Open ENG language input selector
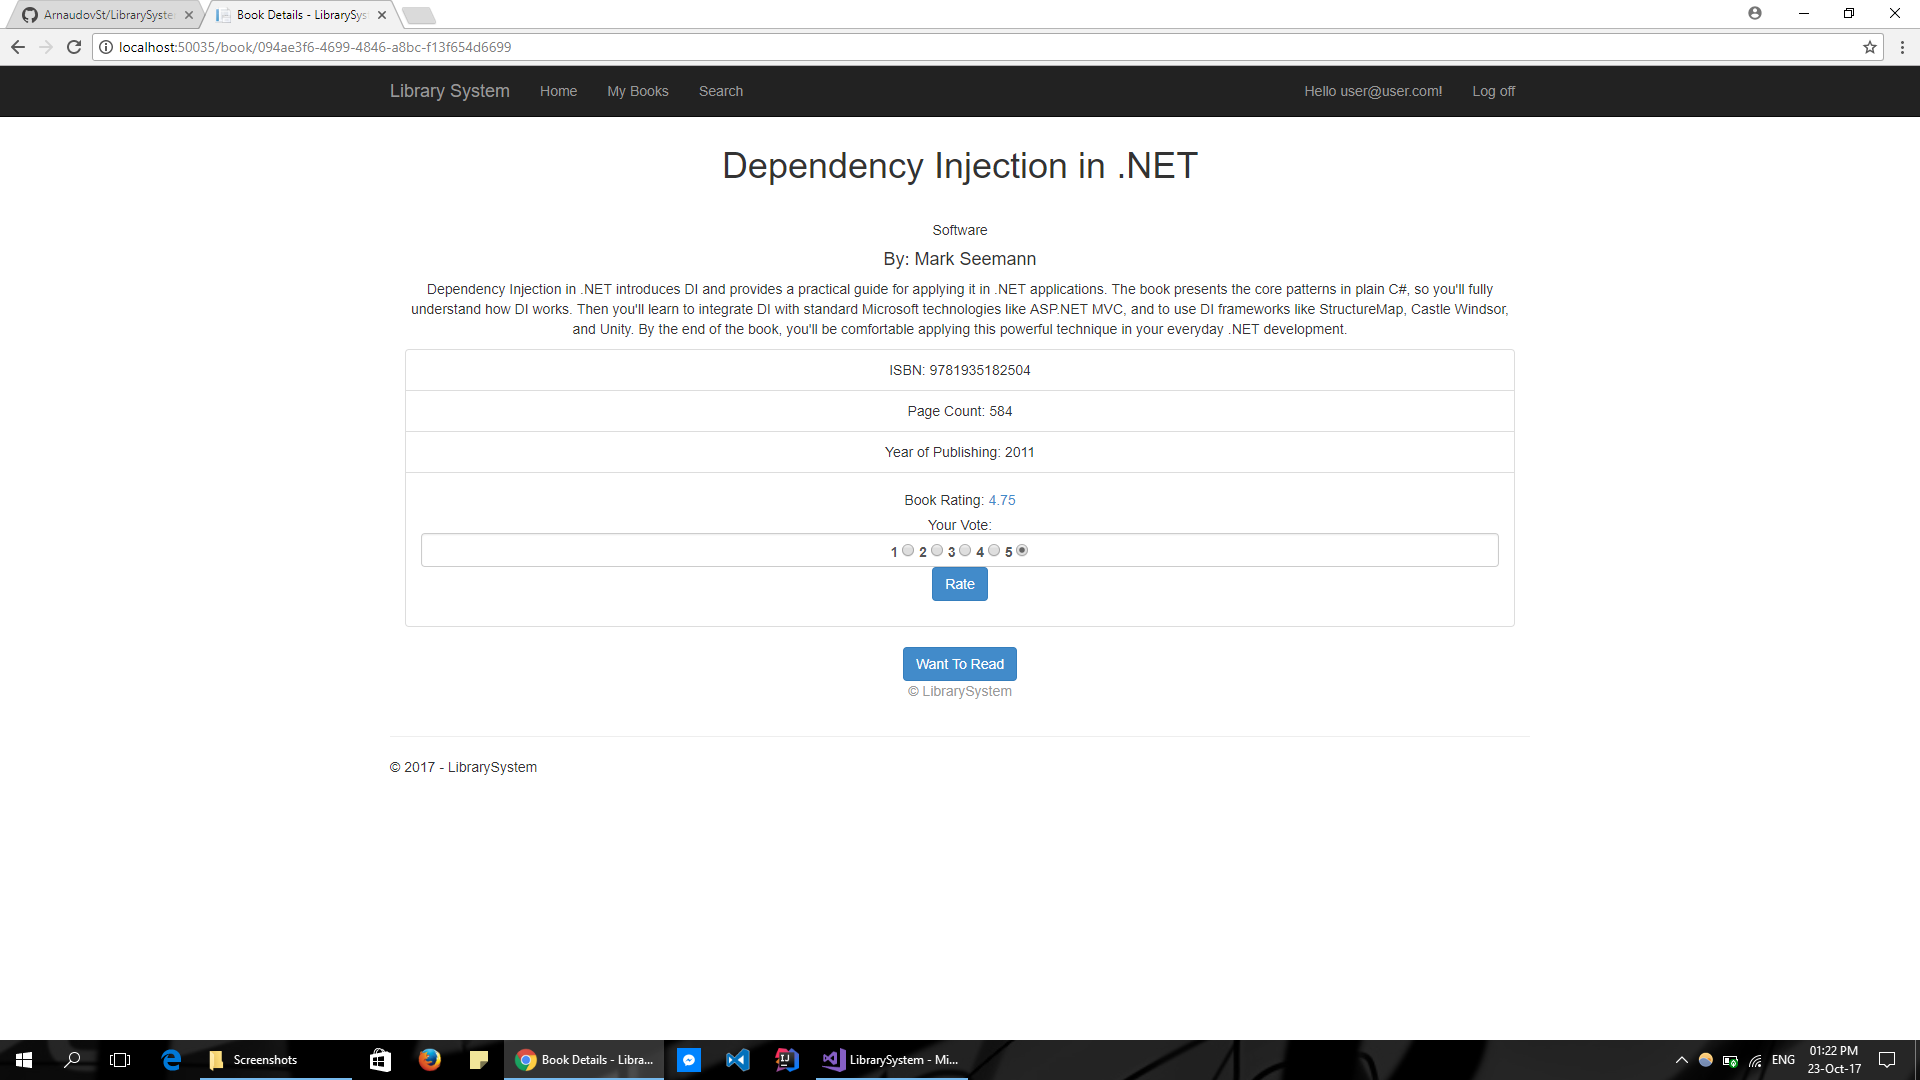The image size is (1920, 1080). pyautogui.click(x=1783, y=1060)
